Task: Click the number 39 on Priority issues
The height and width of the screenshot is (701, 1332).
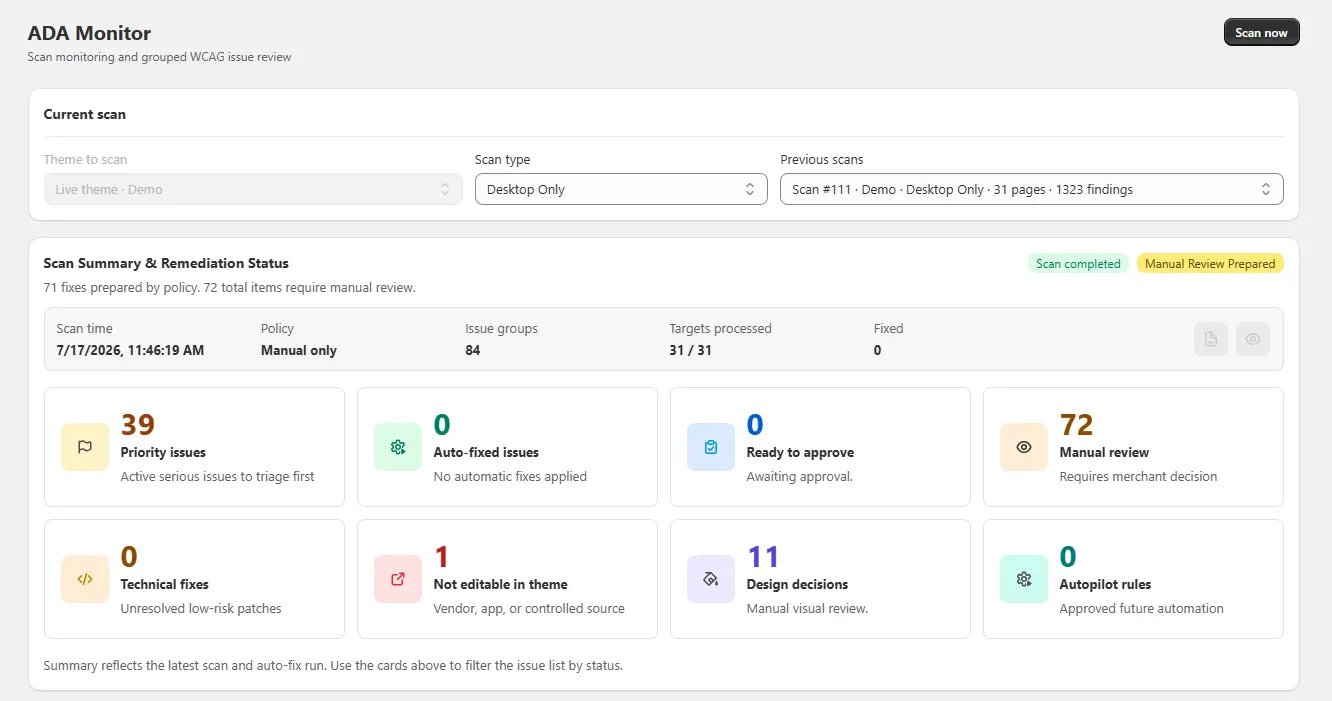Action: [x=138, y=425]
